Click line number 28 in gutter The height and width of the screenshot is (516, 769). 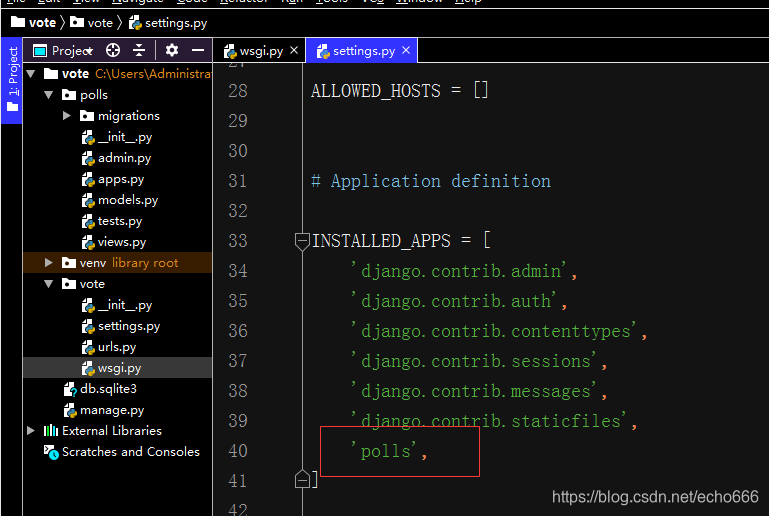pyautogui.click(x=238, y=91)
